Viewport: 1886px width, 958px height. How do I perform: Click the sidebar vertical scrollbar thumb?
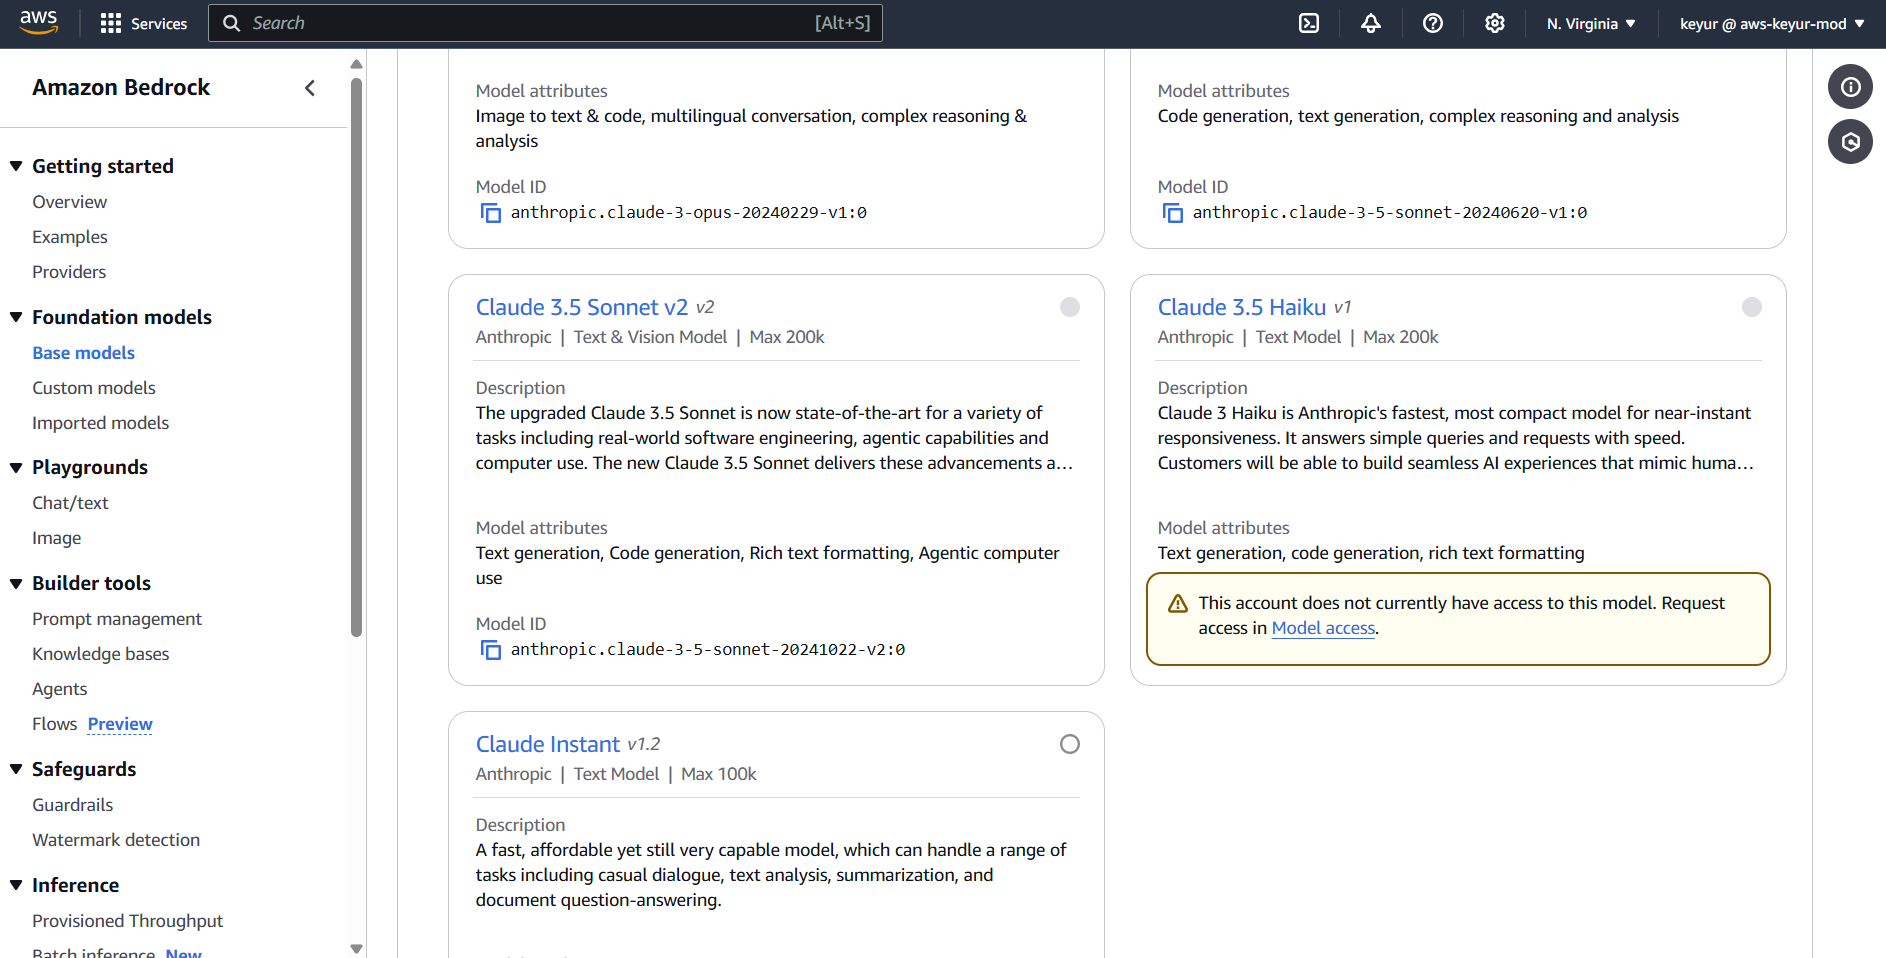[x=356, y=357]
